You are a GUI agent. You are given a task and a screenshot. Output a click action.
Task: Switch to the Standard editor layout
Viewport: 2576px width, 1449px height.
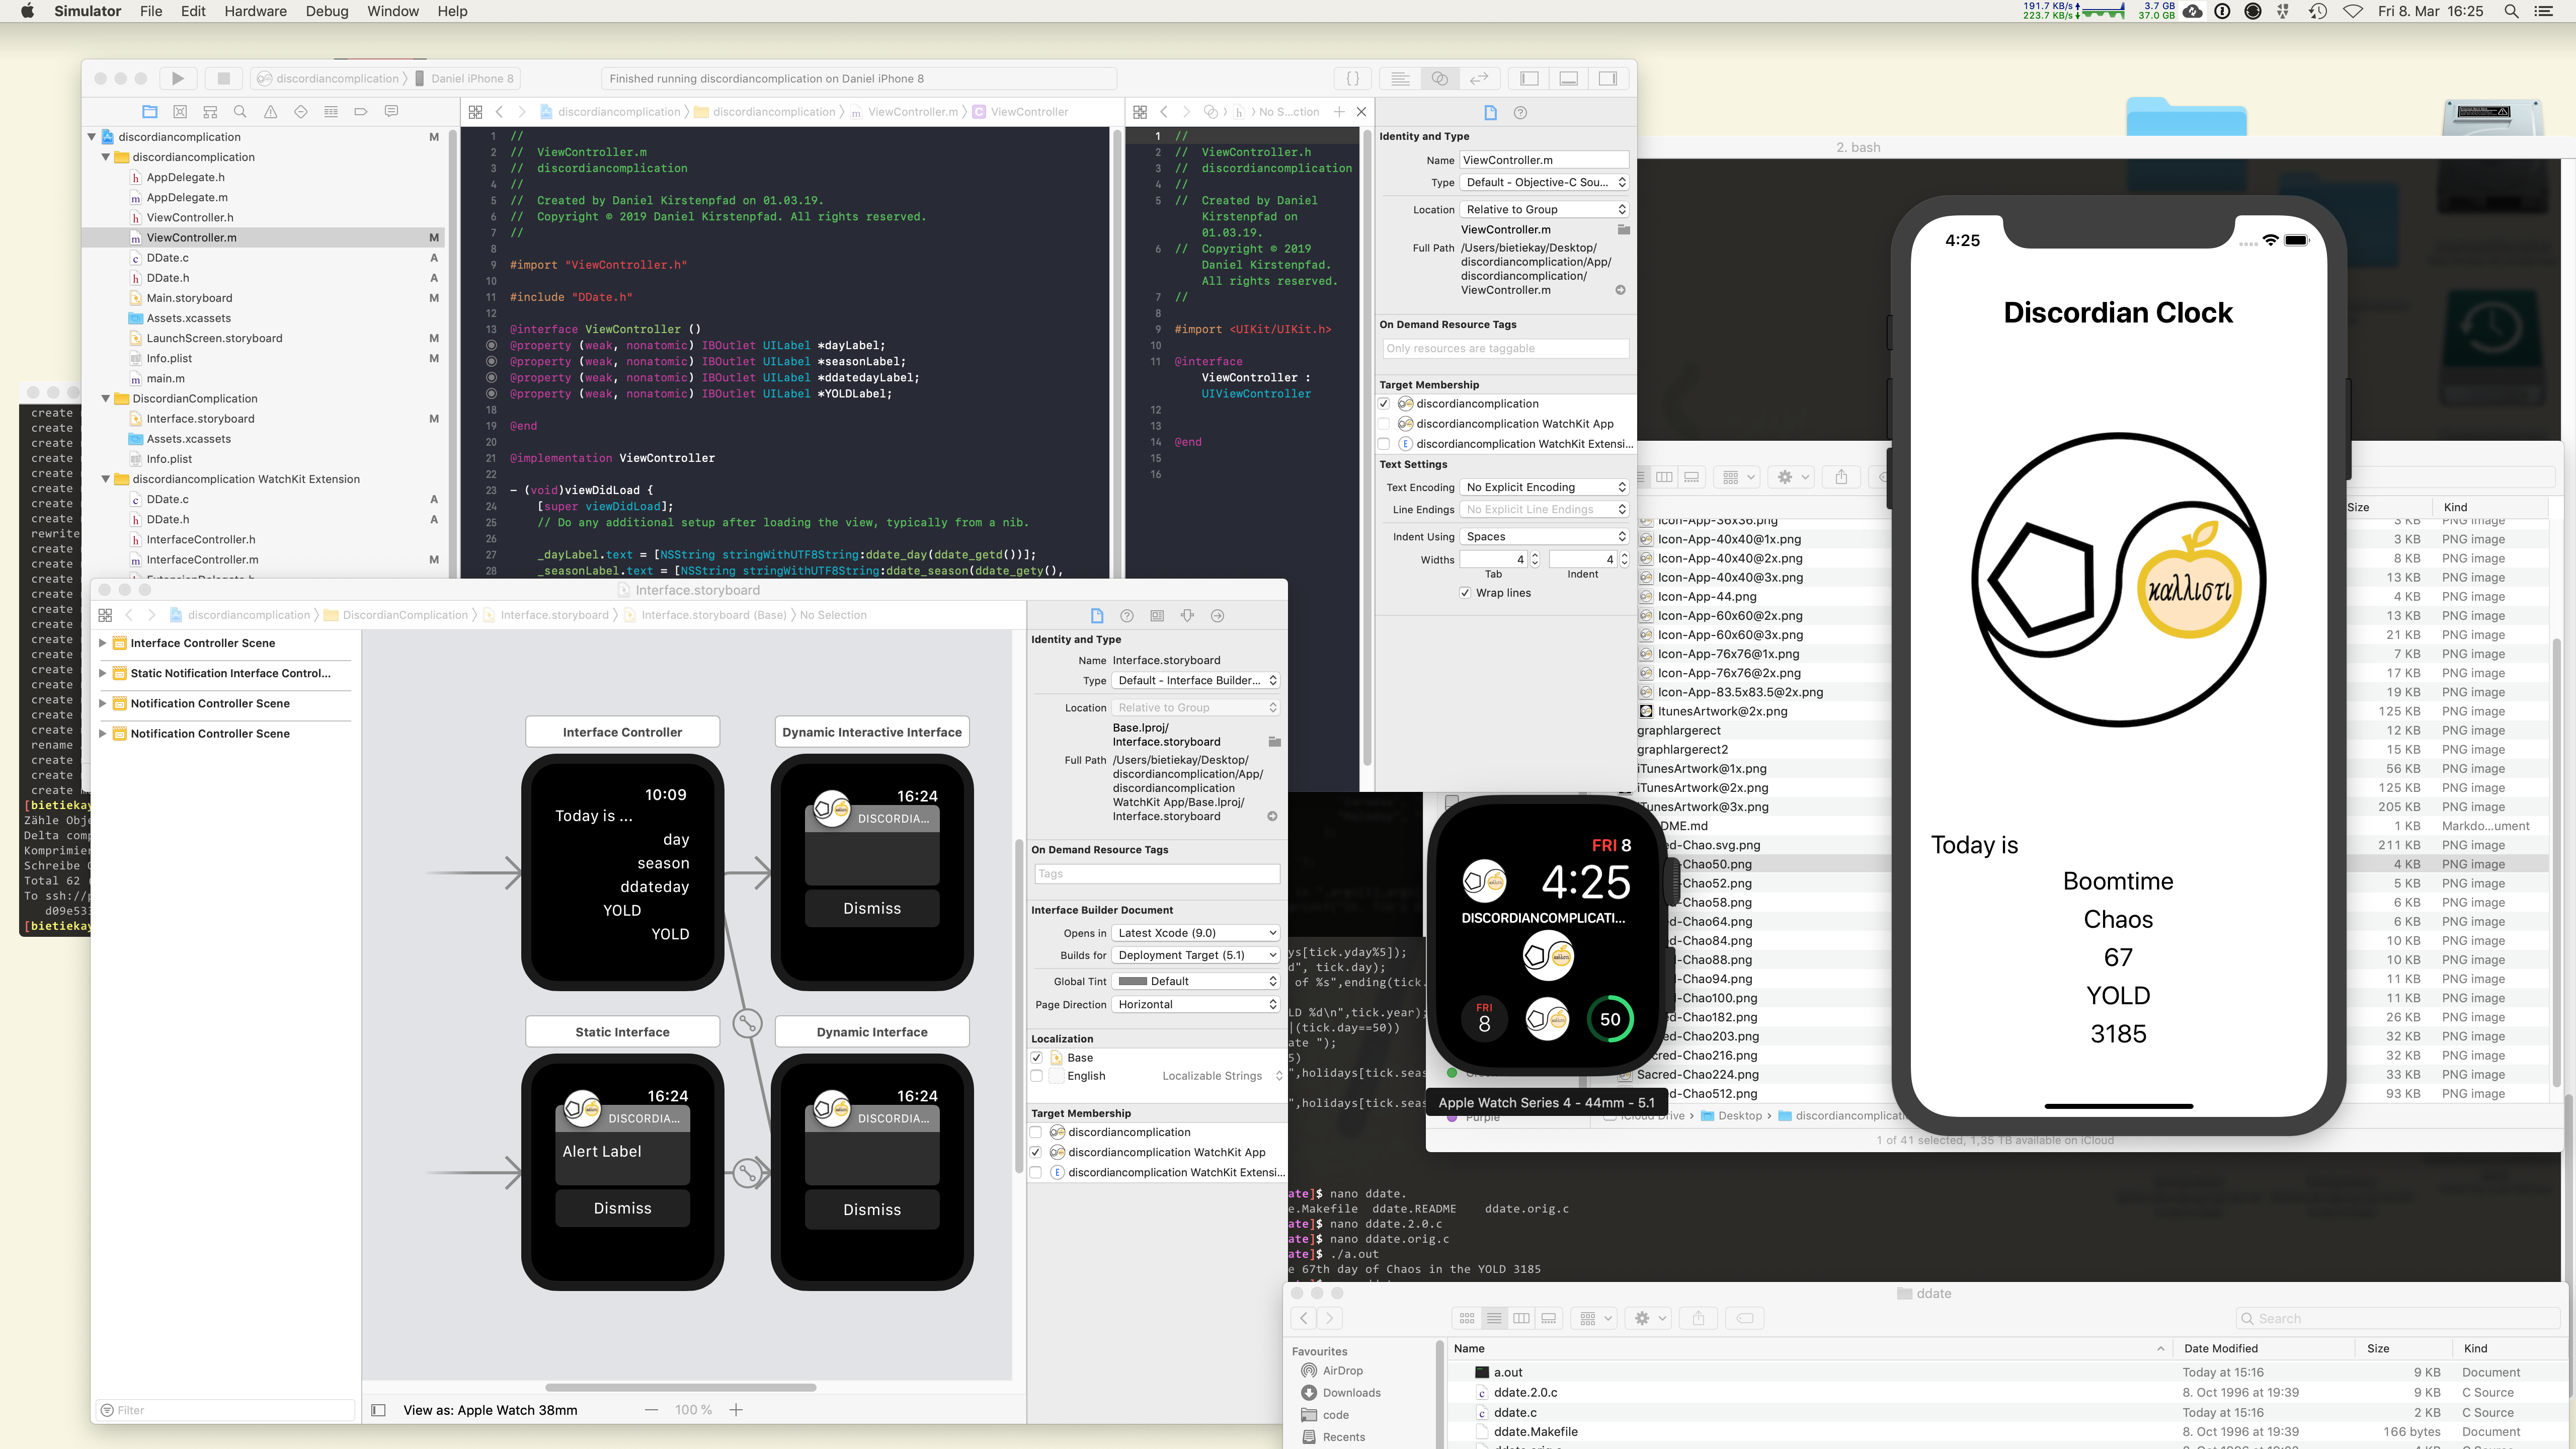[1401, 78]
